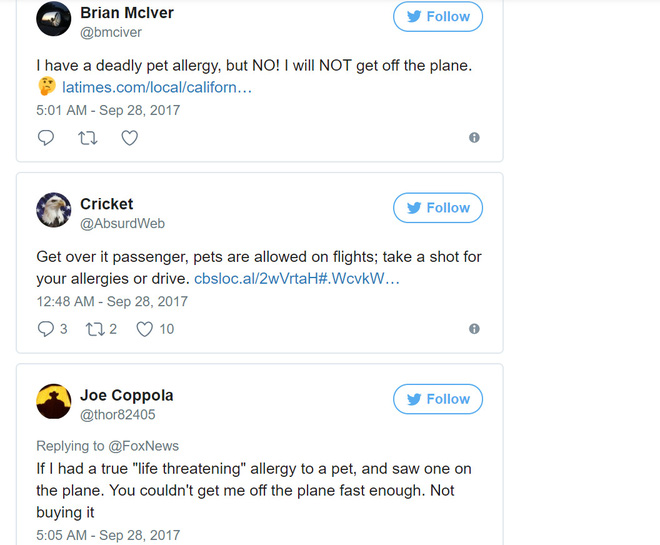Reply to Cricket's tweet
Image resolution: width=660 pixels, height=545 pixels.
tap(46, 329)
